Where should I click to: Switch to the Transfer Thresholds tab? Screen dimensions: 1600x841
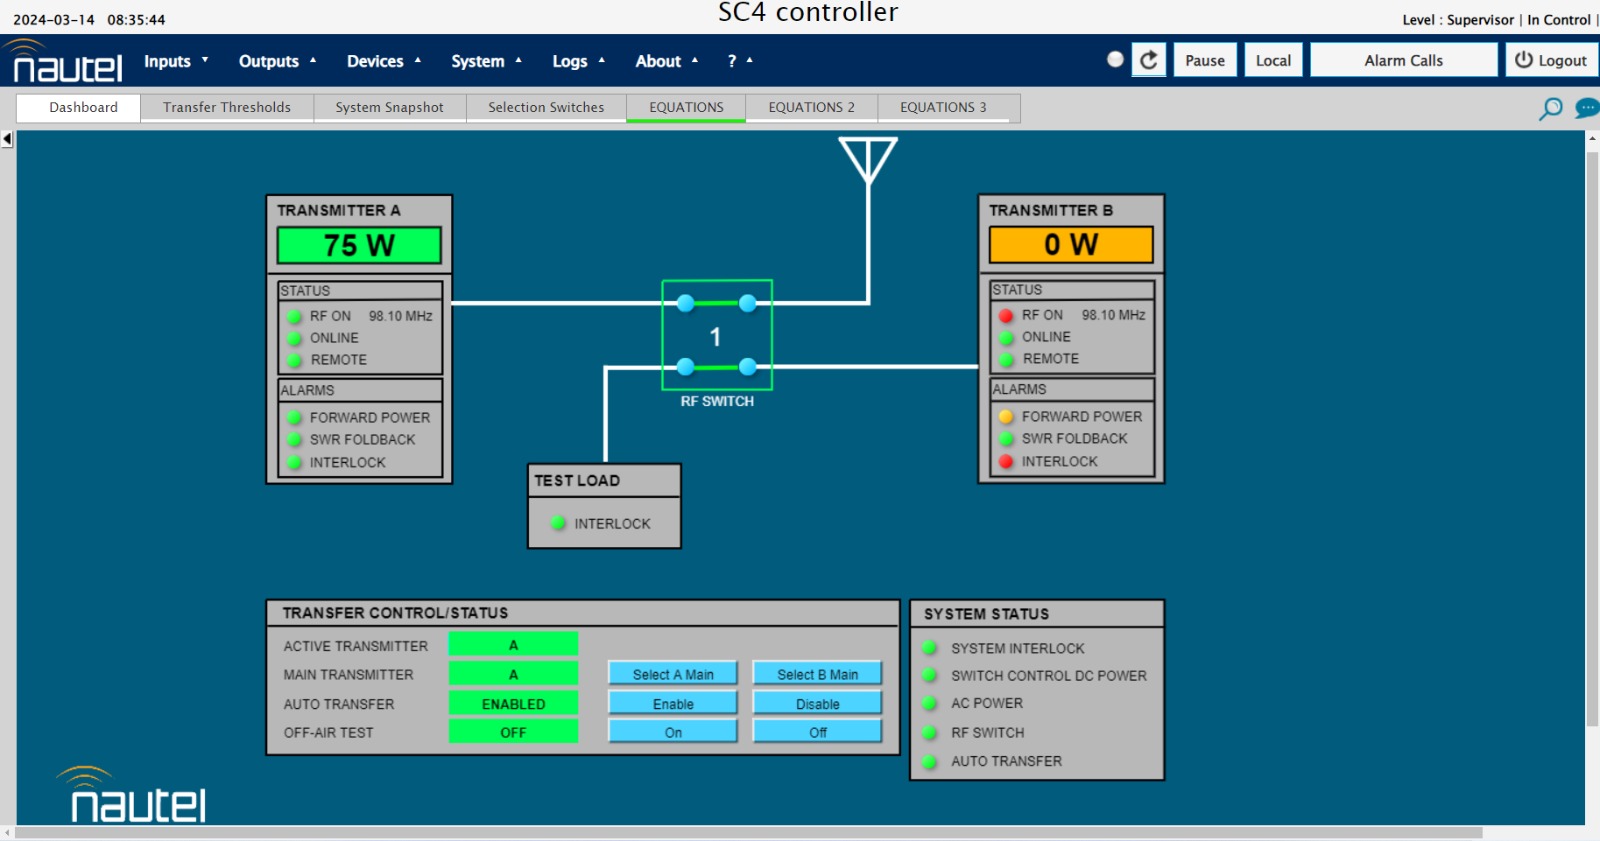[x=227, y=107]
